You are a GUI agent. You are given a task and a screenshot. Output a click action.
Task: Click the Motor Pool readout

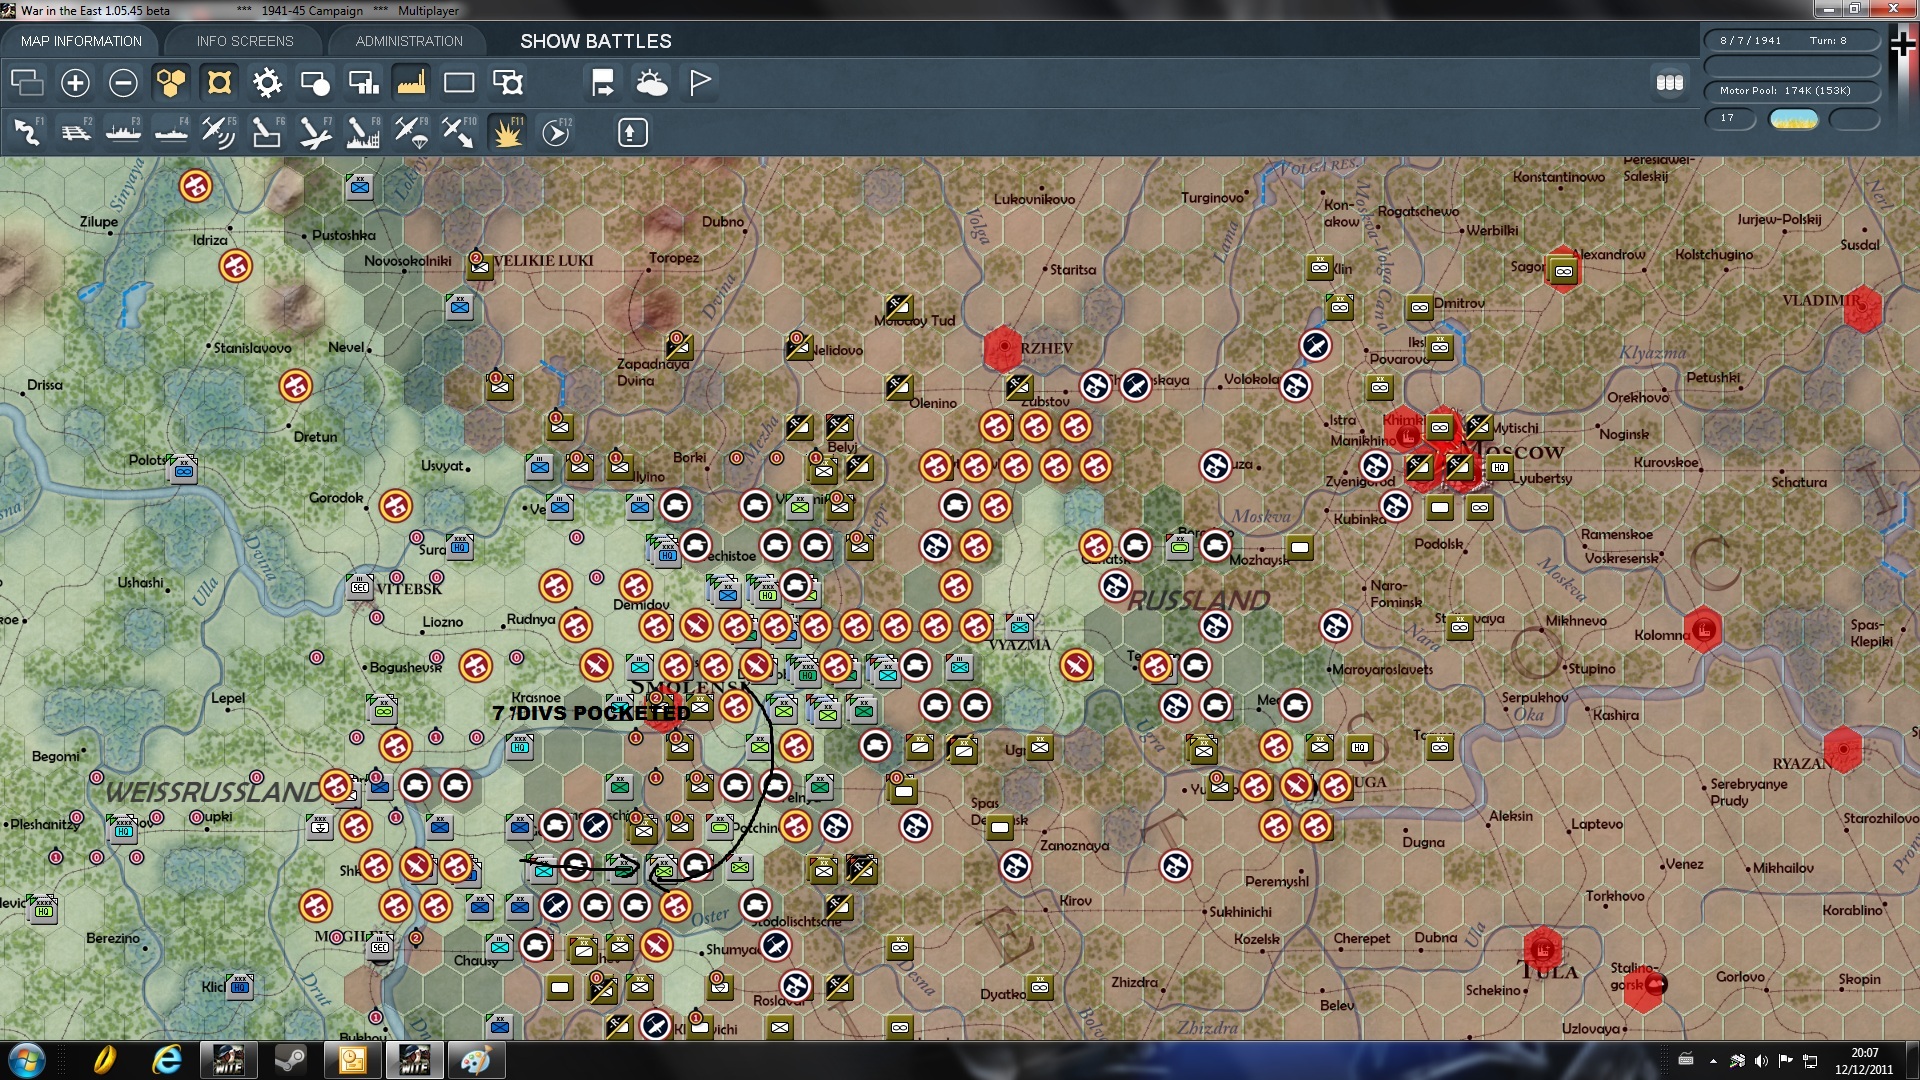(1792, 91)
